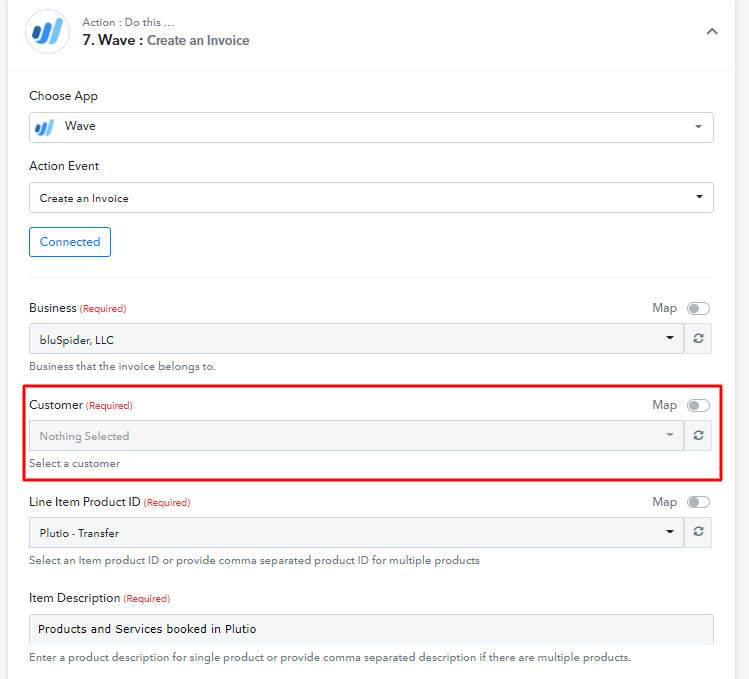Viewport: 749px width, 679px height.
Task: Click the 'Business that the invoice belongs to.' hint
Action: pyautogui.click(x=122, y=366)
